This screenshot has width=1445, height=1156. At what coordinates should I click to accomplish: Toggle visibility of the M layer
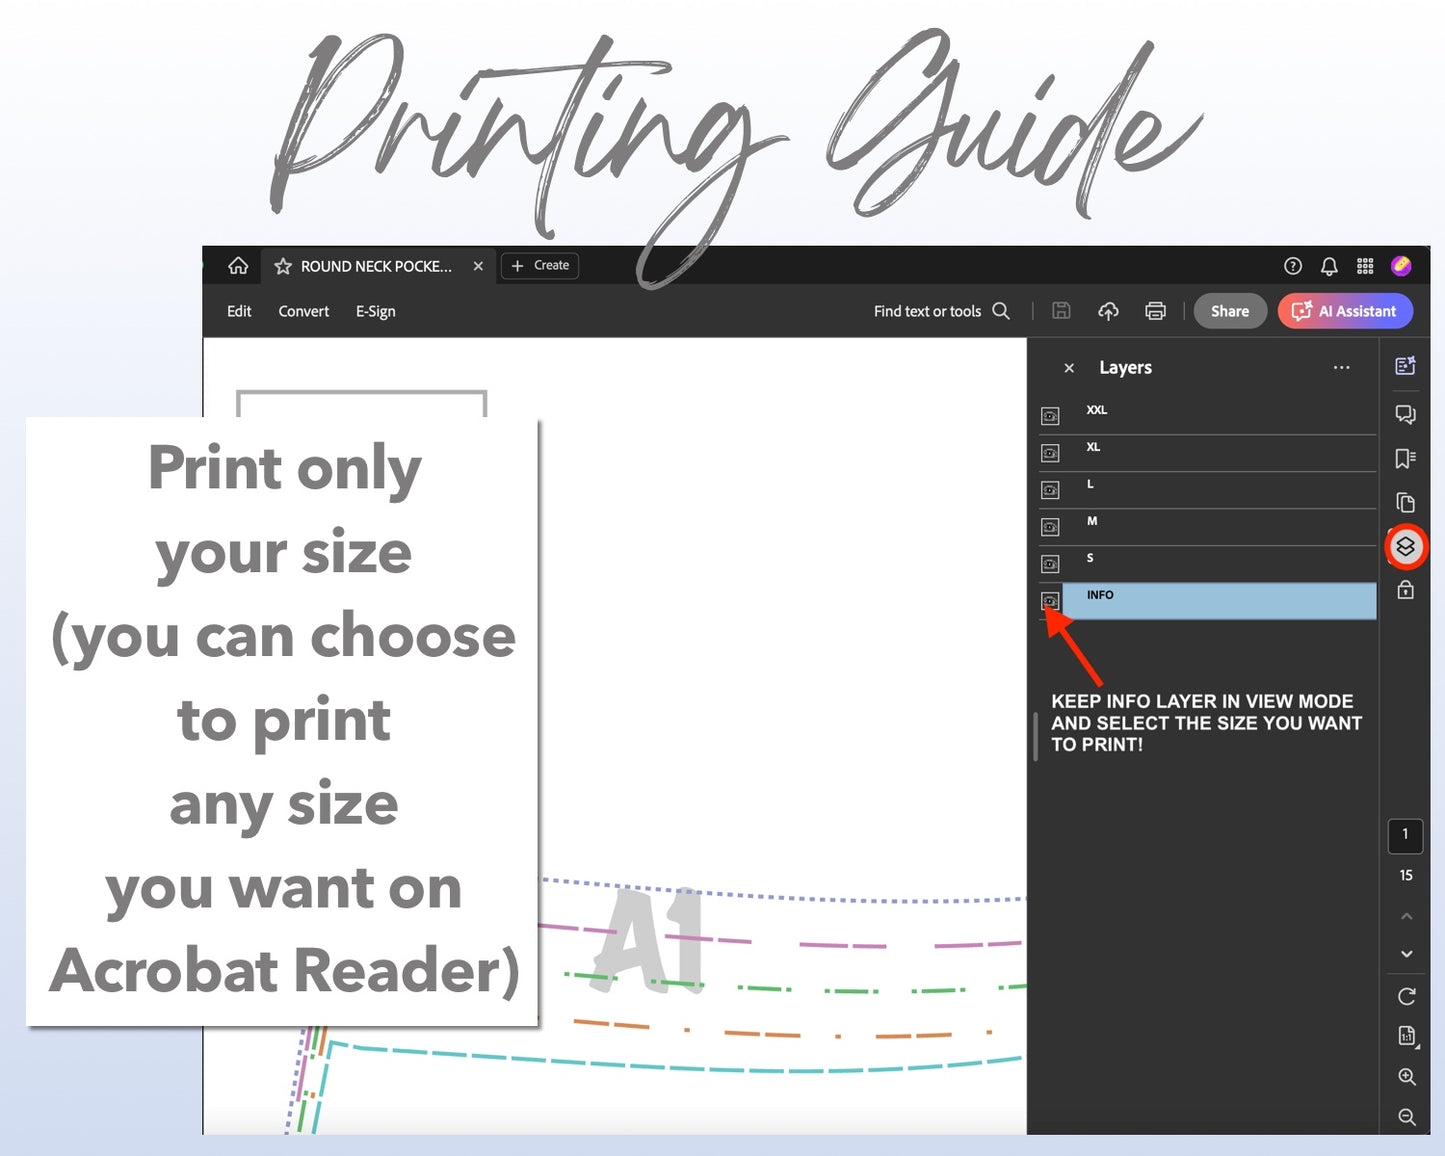coord(1050,527)
